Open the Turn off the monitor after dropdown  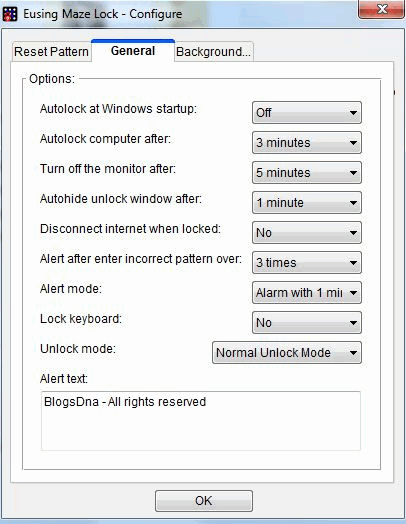307,173
